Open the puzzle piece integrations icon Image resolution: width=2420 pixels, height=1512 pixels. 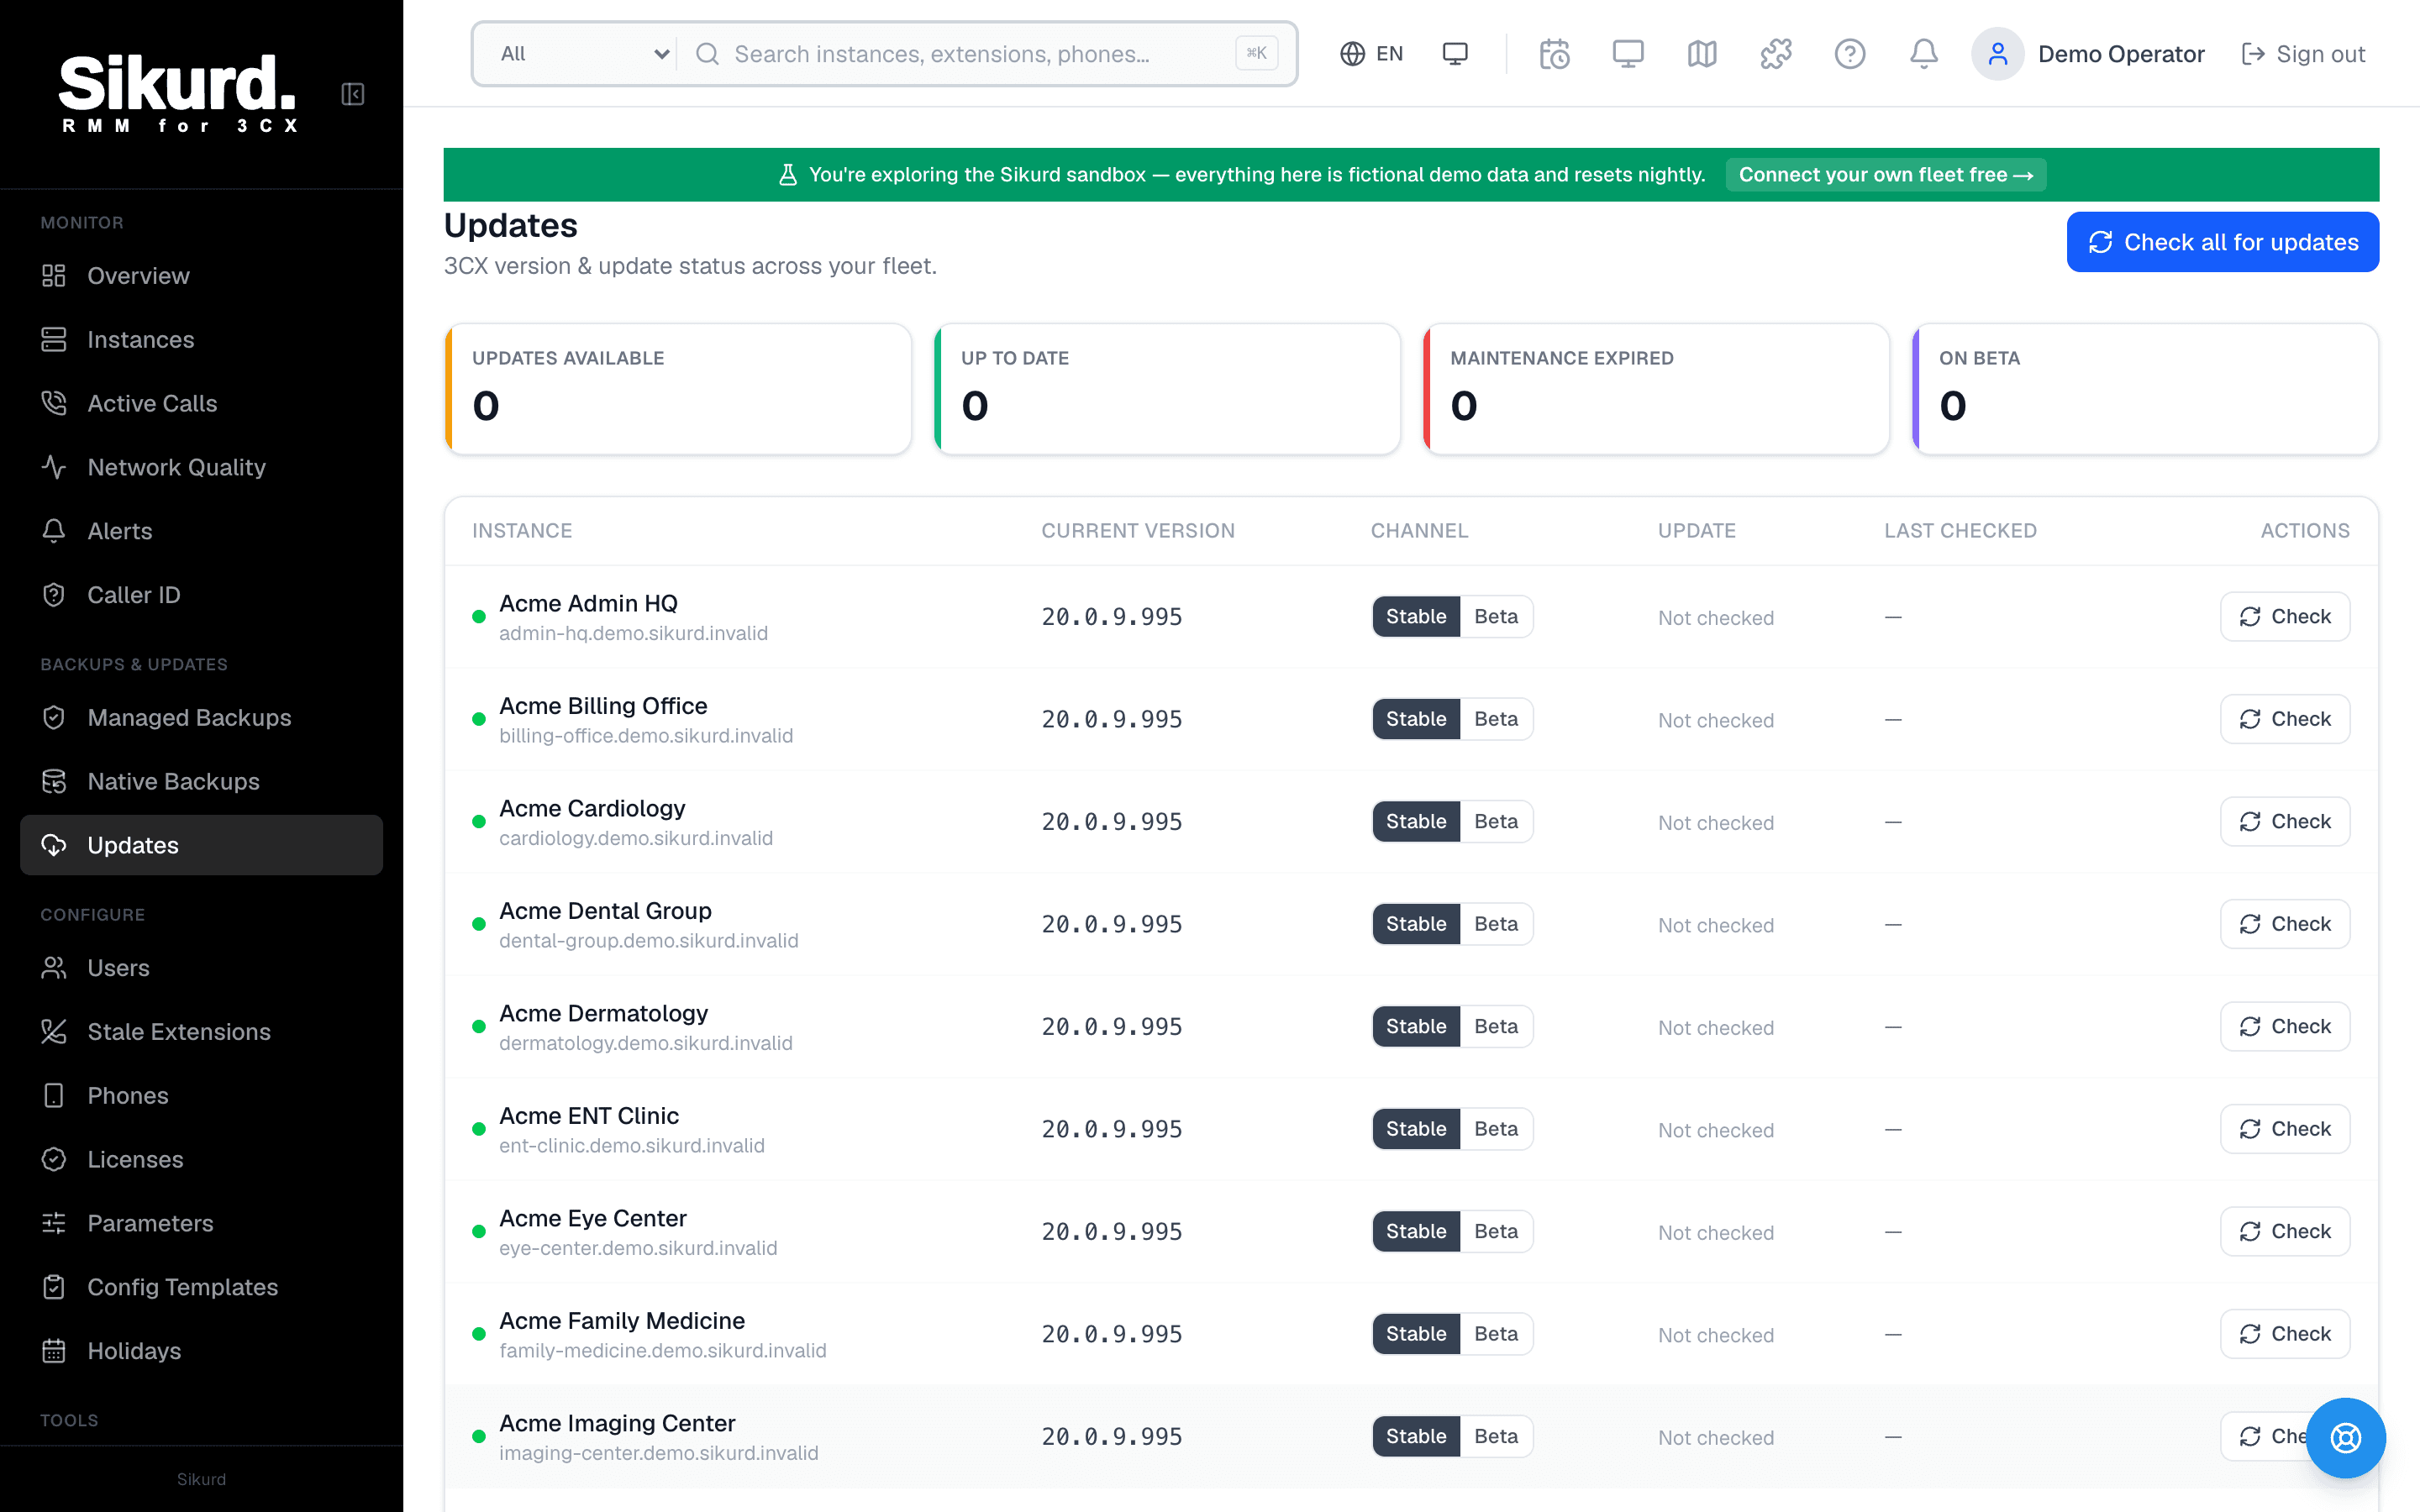1776,54
